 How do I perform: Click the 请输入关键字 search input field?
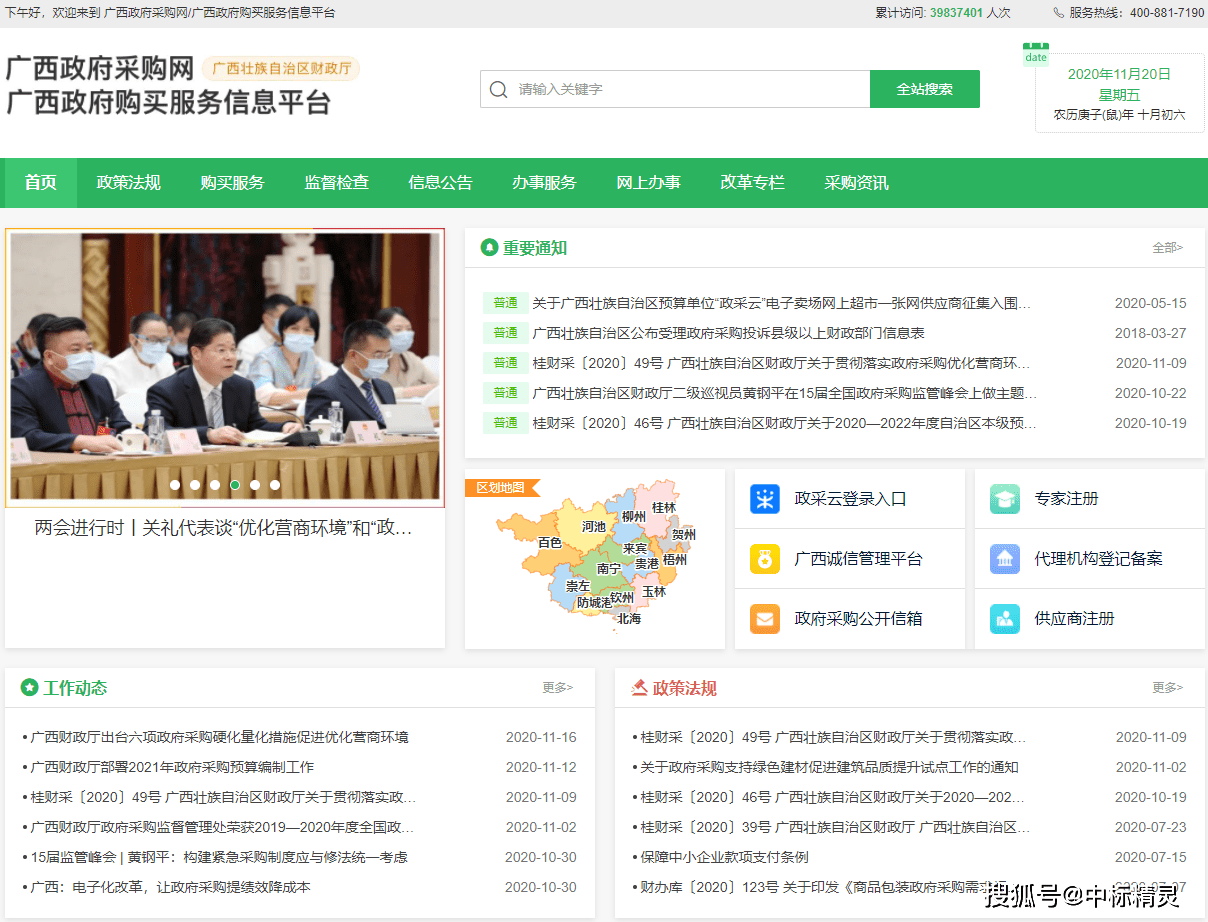[x=690, y=90]
